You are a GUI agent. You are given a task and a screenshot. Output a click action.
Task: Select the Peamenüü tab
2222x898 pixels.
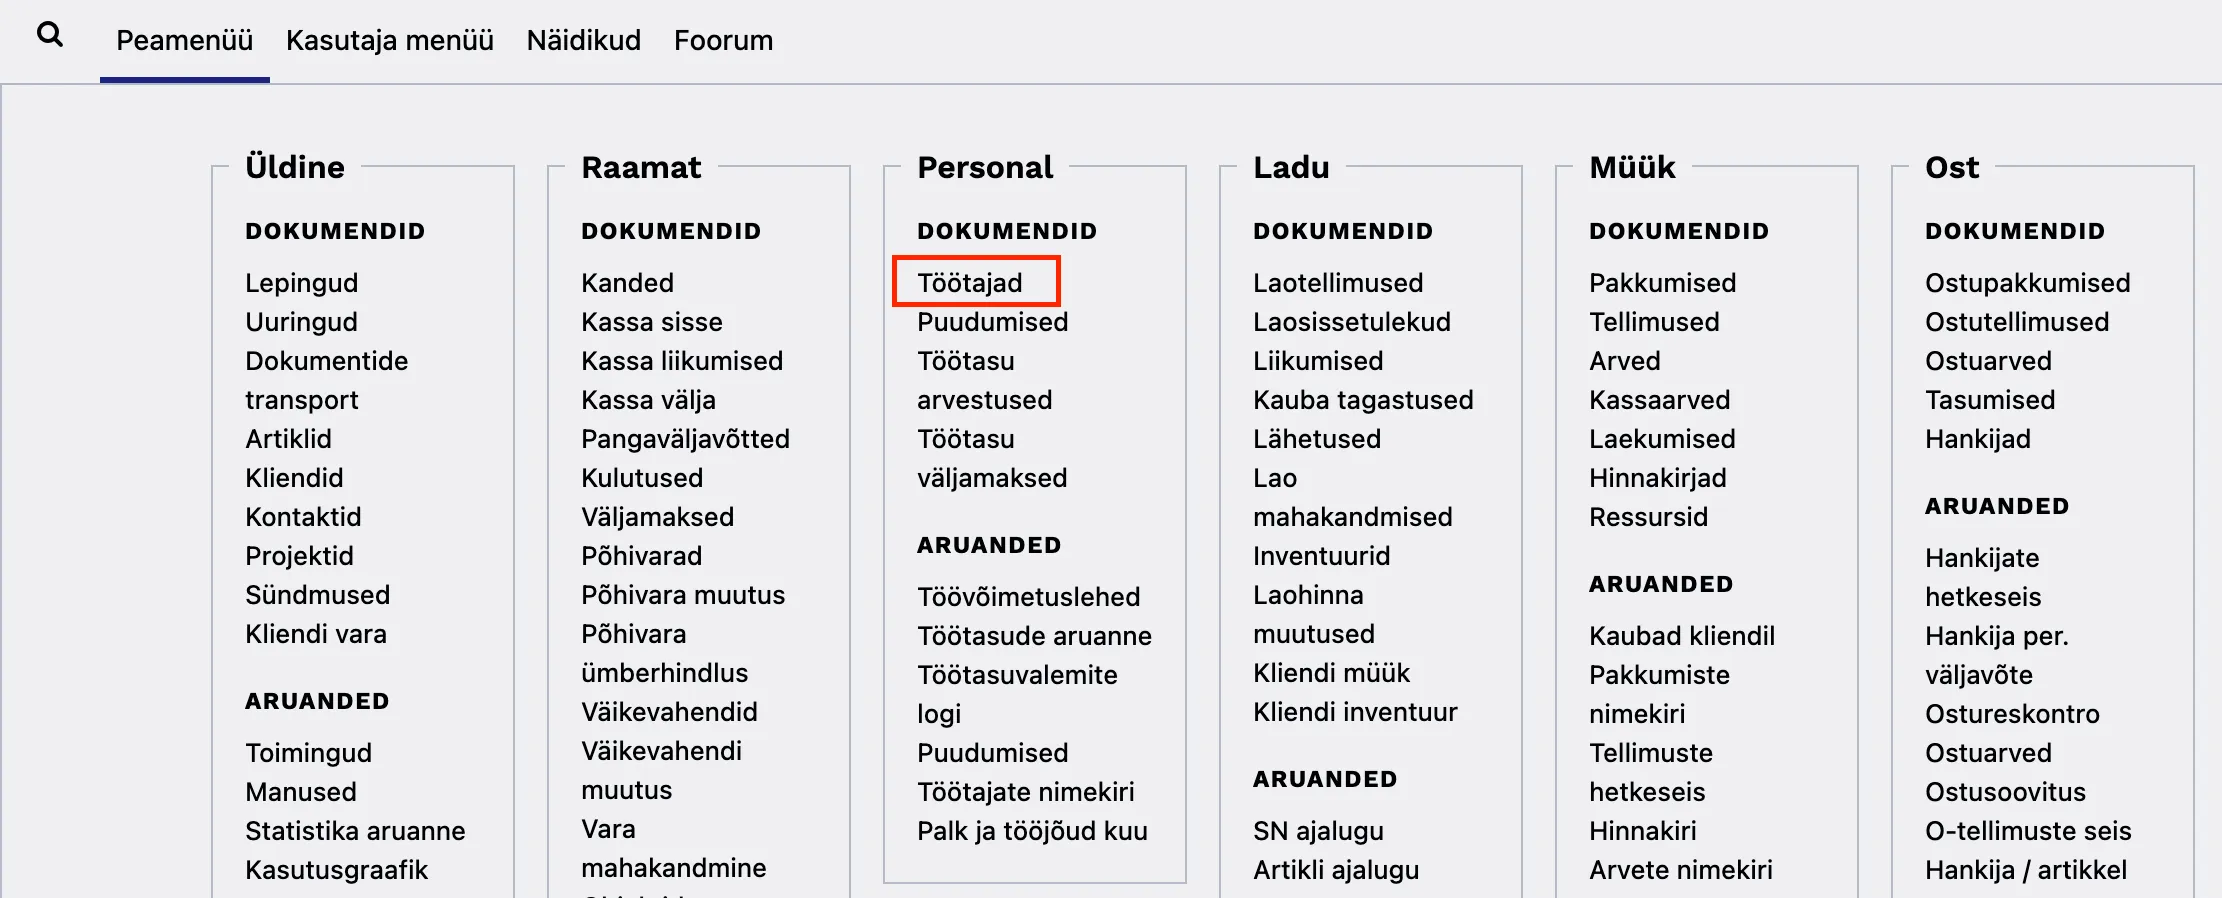184,41
